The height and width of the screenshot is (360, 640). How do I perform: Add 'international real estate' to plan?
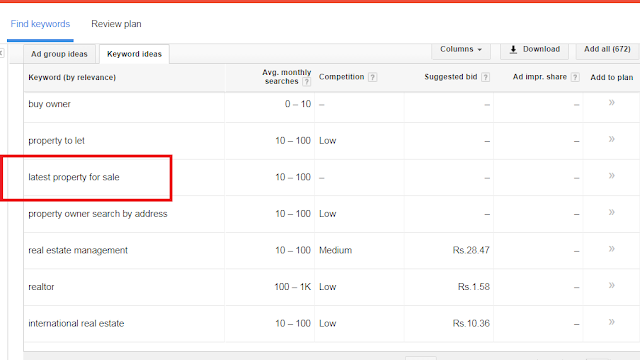tap(611, 322)
